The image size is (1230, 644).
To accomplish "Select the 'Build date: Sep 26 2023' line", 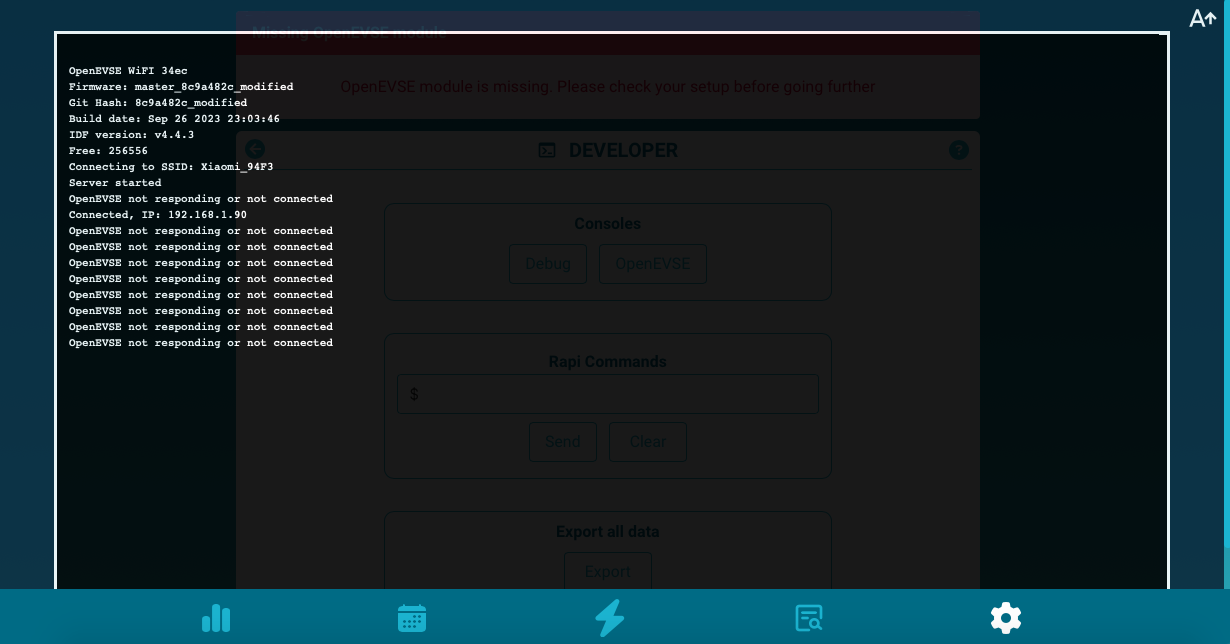I will [174, 119].
